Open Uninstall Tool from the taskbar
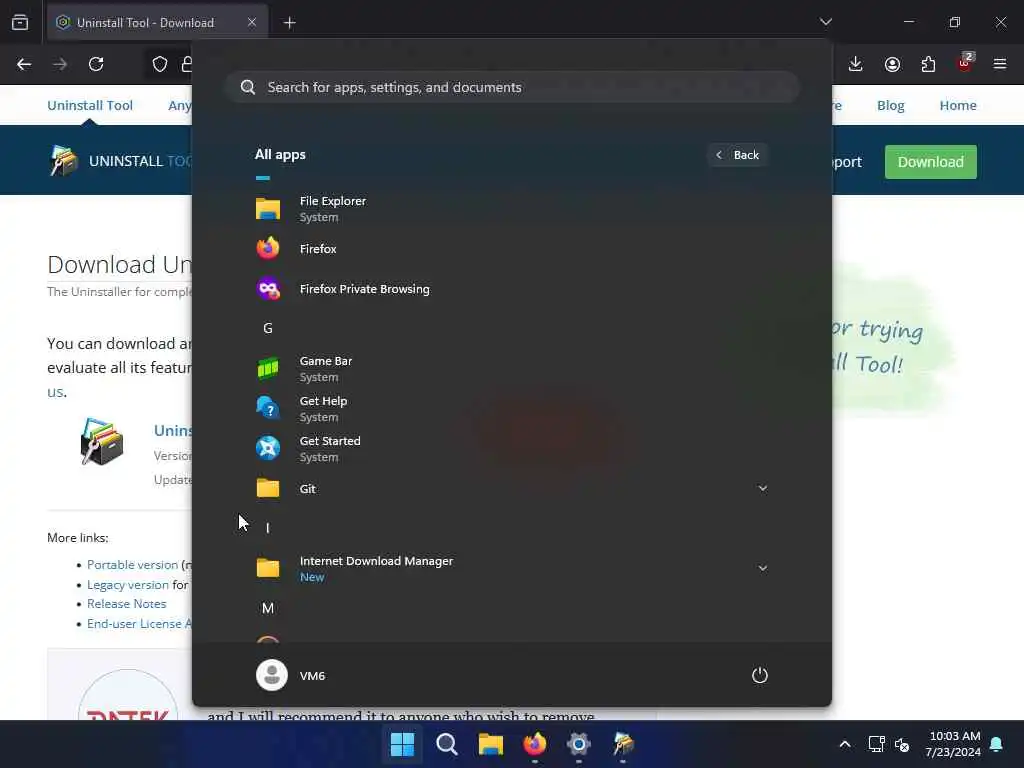This screenshot has height=768, width=1024. click(623, 744)
